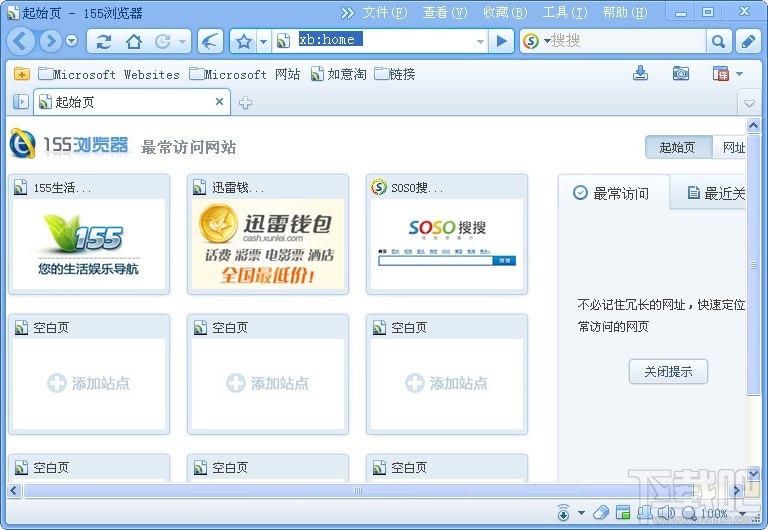Open the navigation history dropdown next to forward
The image size is (768, 530).
click(x=72, y=41)
